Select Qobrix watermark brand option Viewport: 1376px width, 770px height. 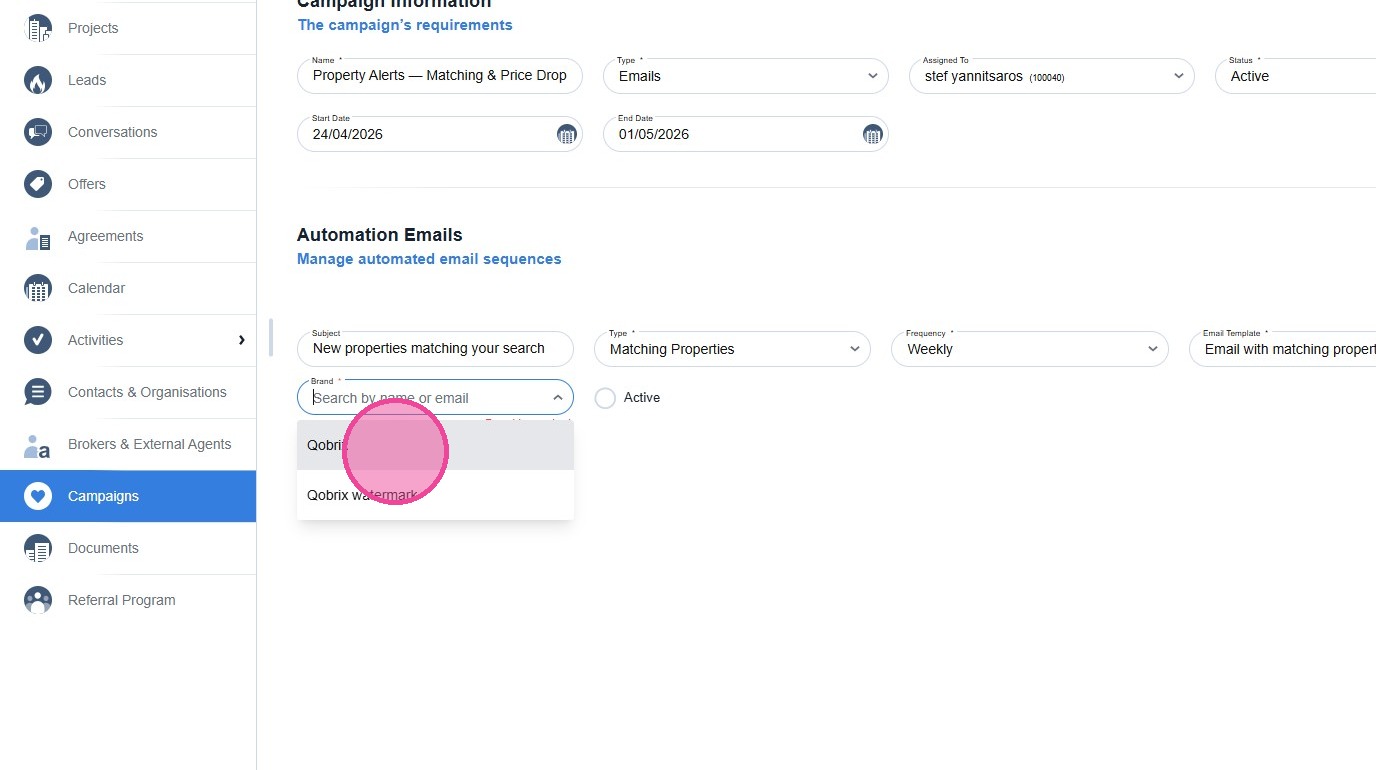[435, 495]
